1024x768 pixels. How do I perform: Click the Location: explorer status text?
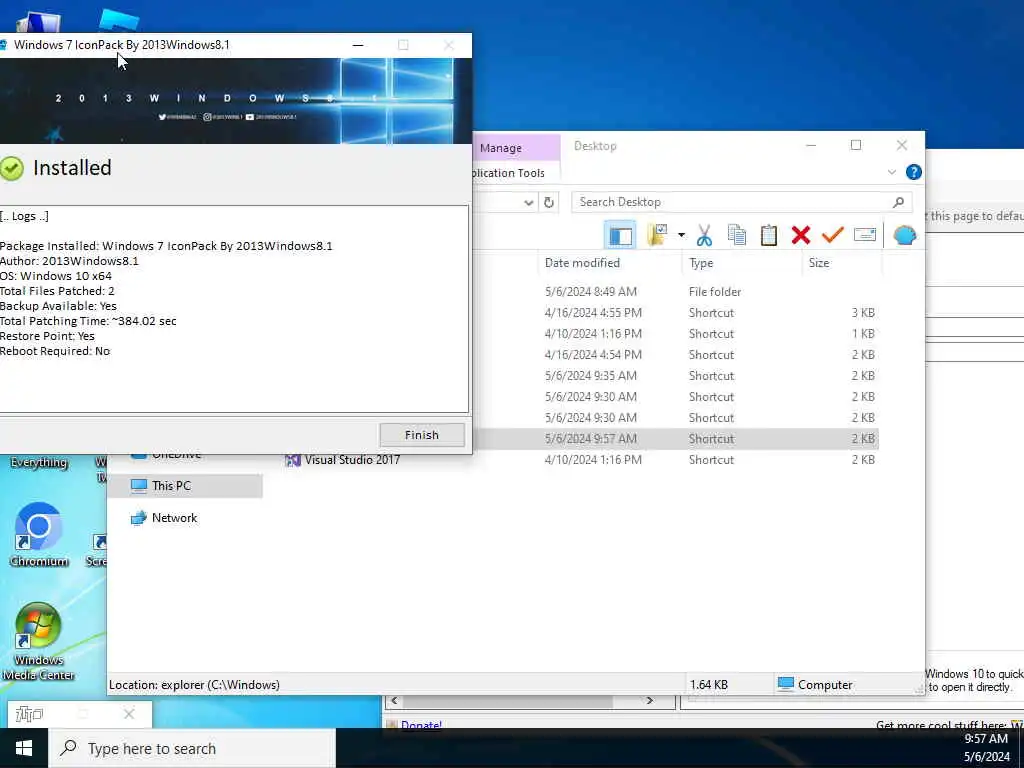tap(195, 684)
